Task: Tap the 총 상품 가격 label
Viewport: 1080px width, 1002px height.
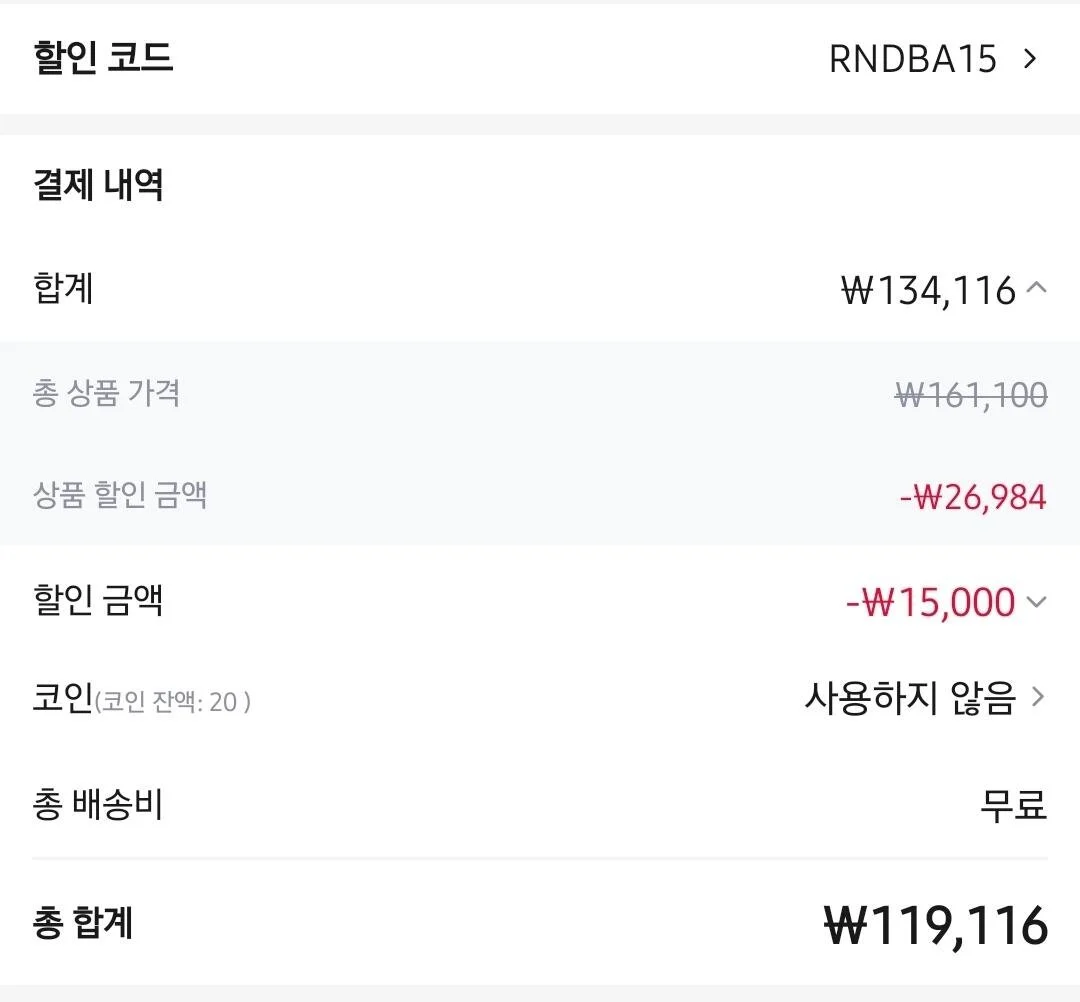Action: point(106,393)
